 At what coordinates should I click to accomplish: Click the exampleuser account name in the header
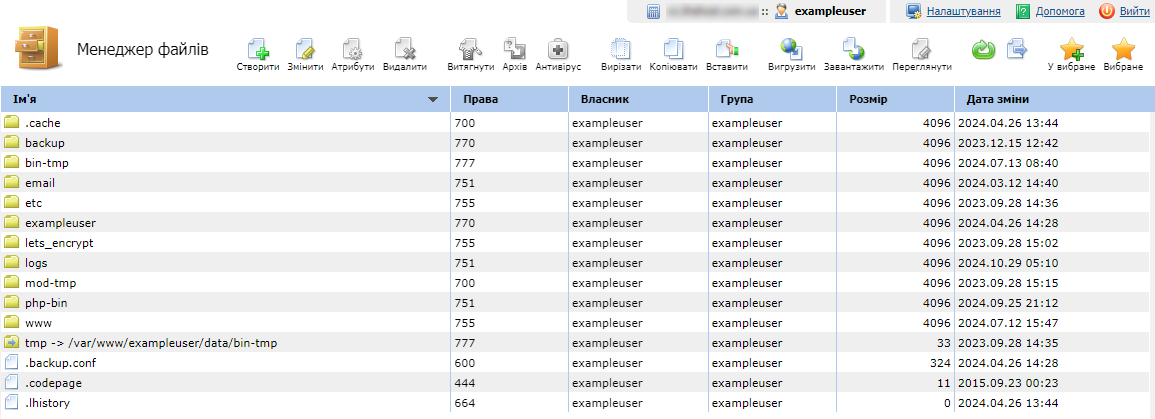[x=830, y=11]
